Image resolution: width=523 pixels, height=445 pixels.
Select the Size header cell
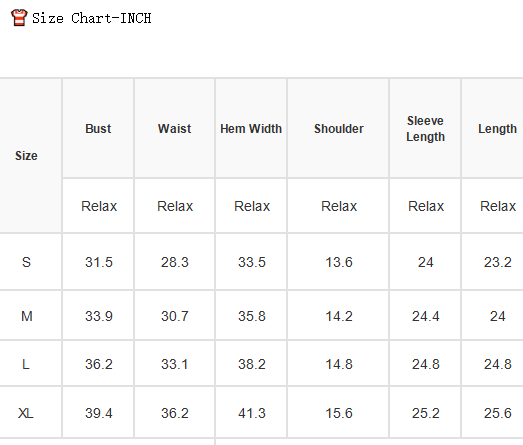26,156
